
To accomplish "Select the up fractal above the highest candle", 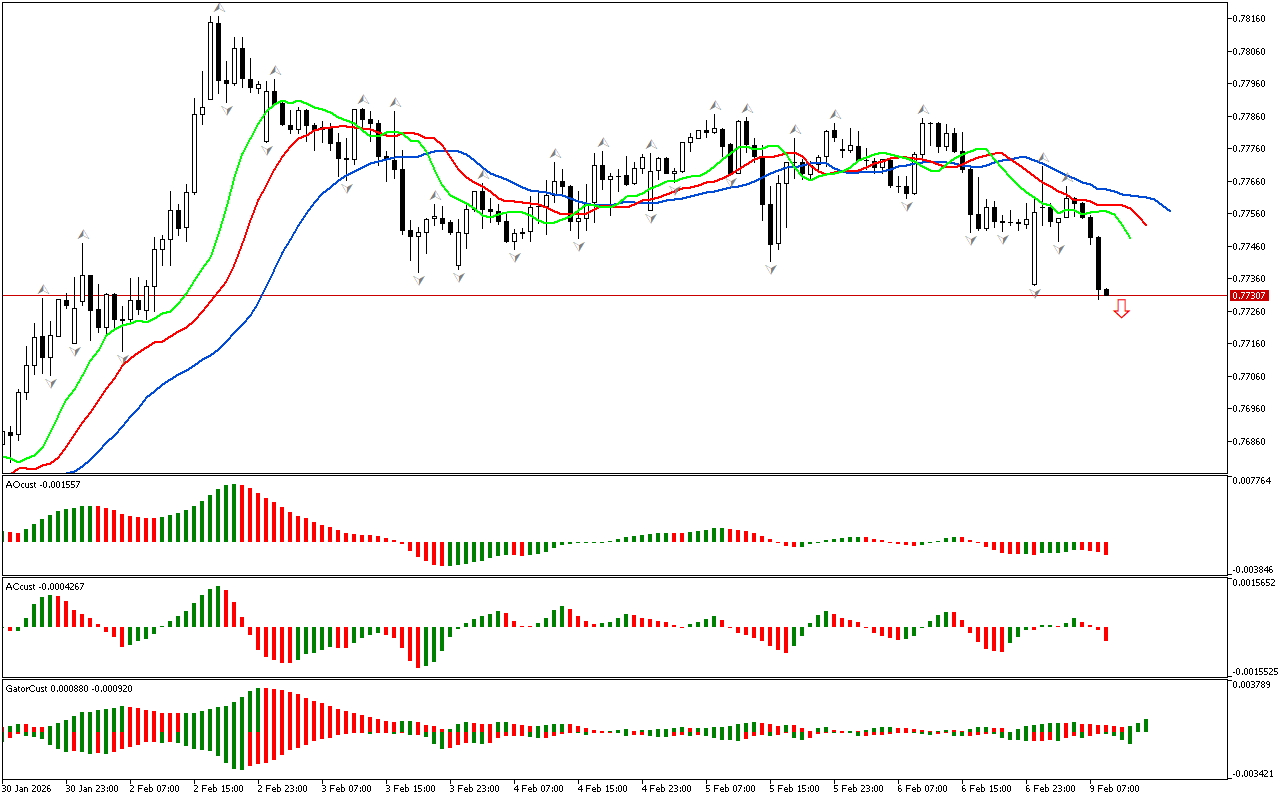I will pos(218,9).
